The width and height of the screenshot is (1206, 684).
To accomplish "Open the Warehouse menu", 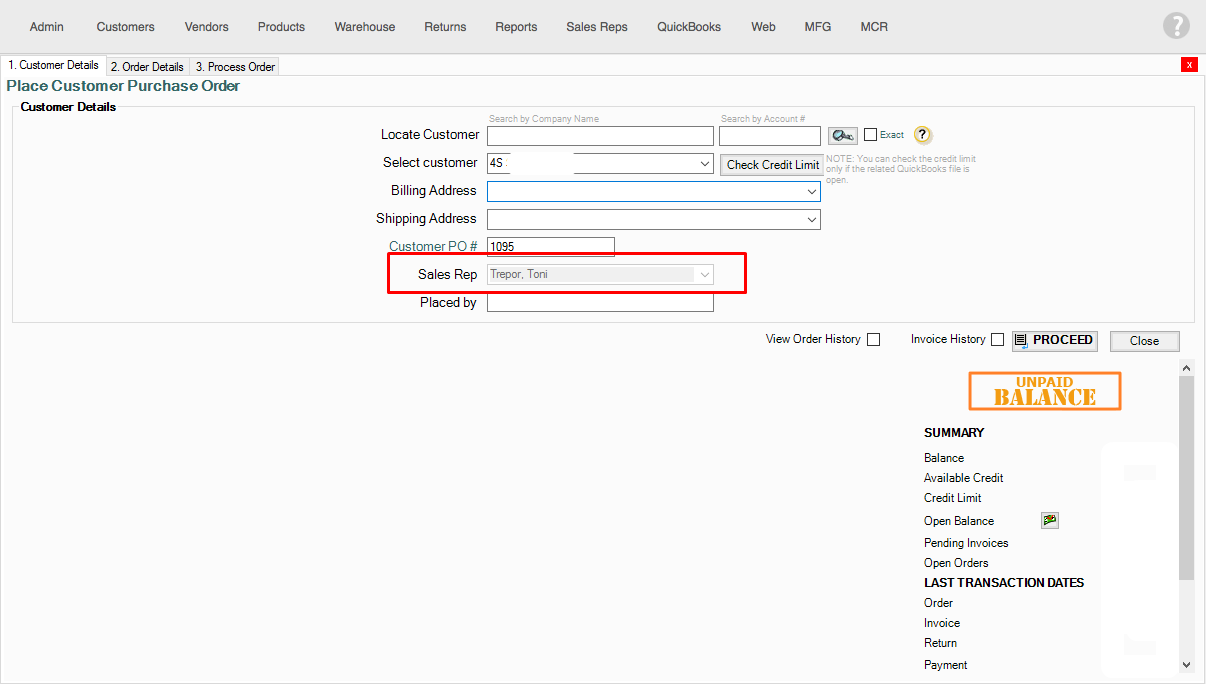I will click(x=364, y=27).
